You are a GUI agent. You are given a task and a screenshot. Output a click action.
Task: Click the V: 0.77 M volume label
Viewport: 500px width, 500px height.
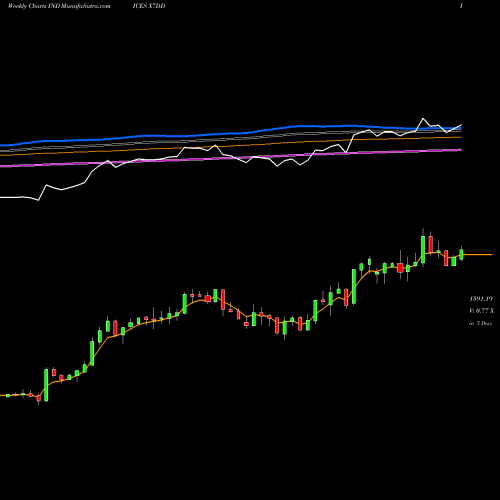pyautogui.click(x=481, y=311)
